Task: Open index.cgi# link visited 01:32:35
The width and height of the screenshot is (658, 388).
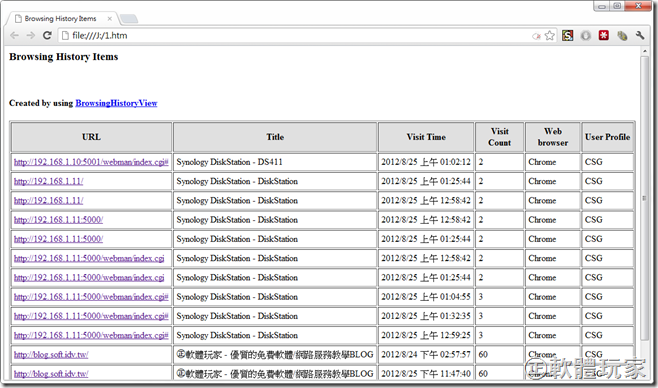Action: pyautogui.click(x=91, y=316)
